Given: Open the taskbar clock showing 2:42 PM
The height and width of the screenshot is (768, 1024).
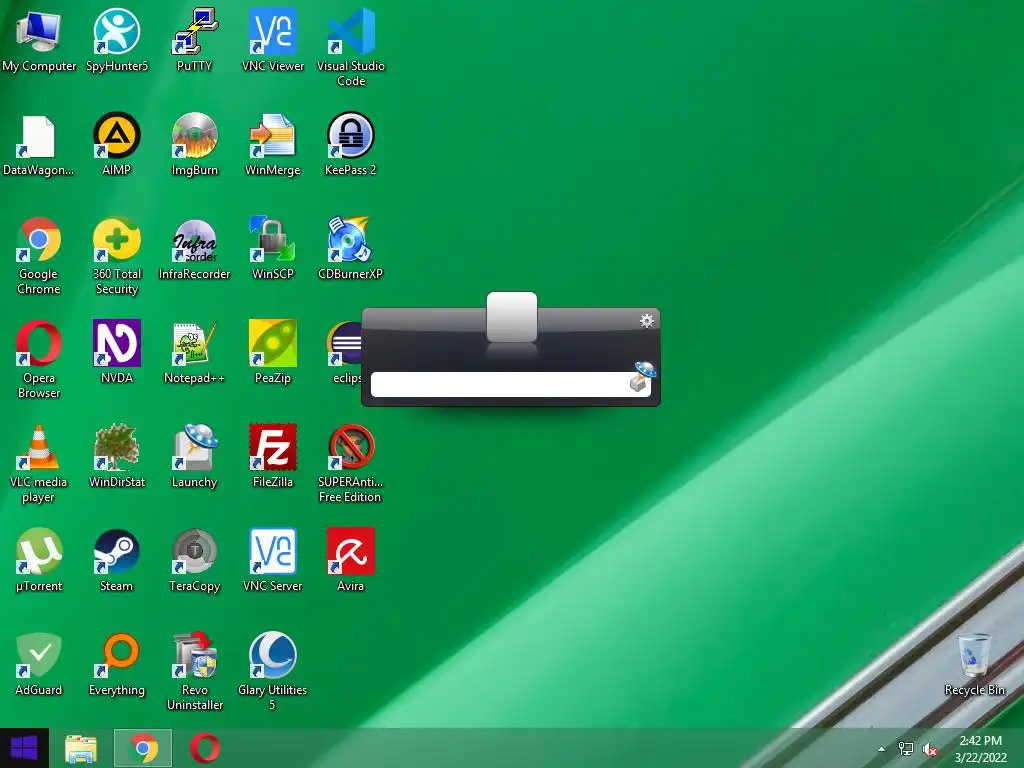Looking at the screenshot, I should click(x=980, y=748).
